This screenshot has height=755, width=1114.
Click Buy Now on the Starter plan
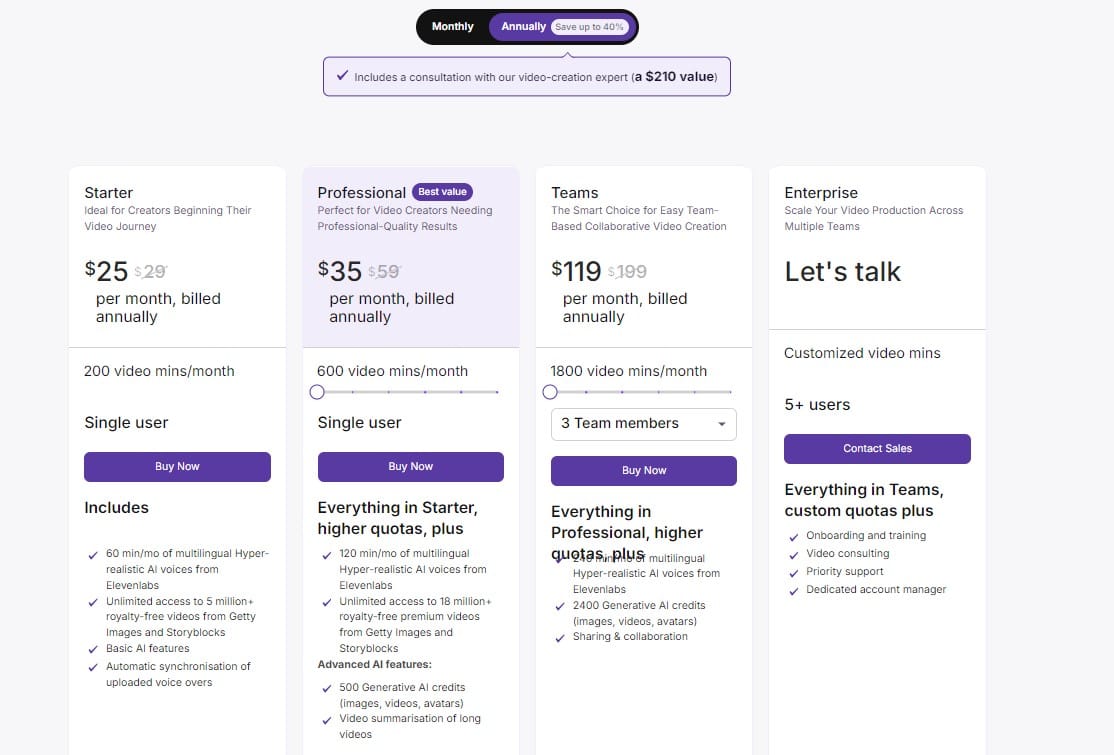pos(177,466)
